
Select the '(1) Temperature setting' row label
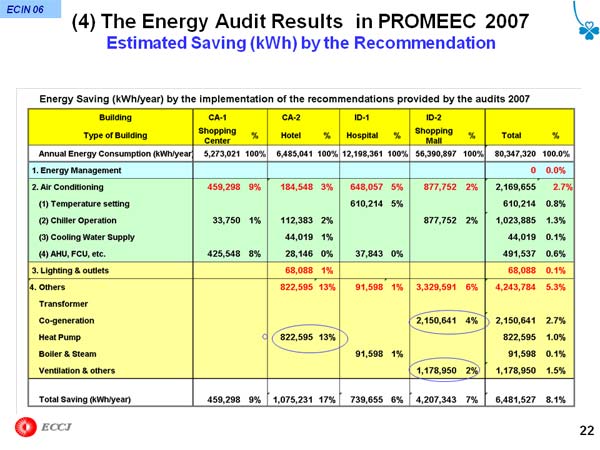[x=84, y=204]
